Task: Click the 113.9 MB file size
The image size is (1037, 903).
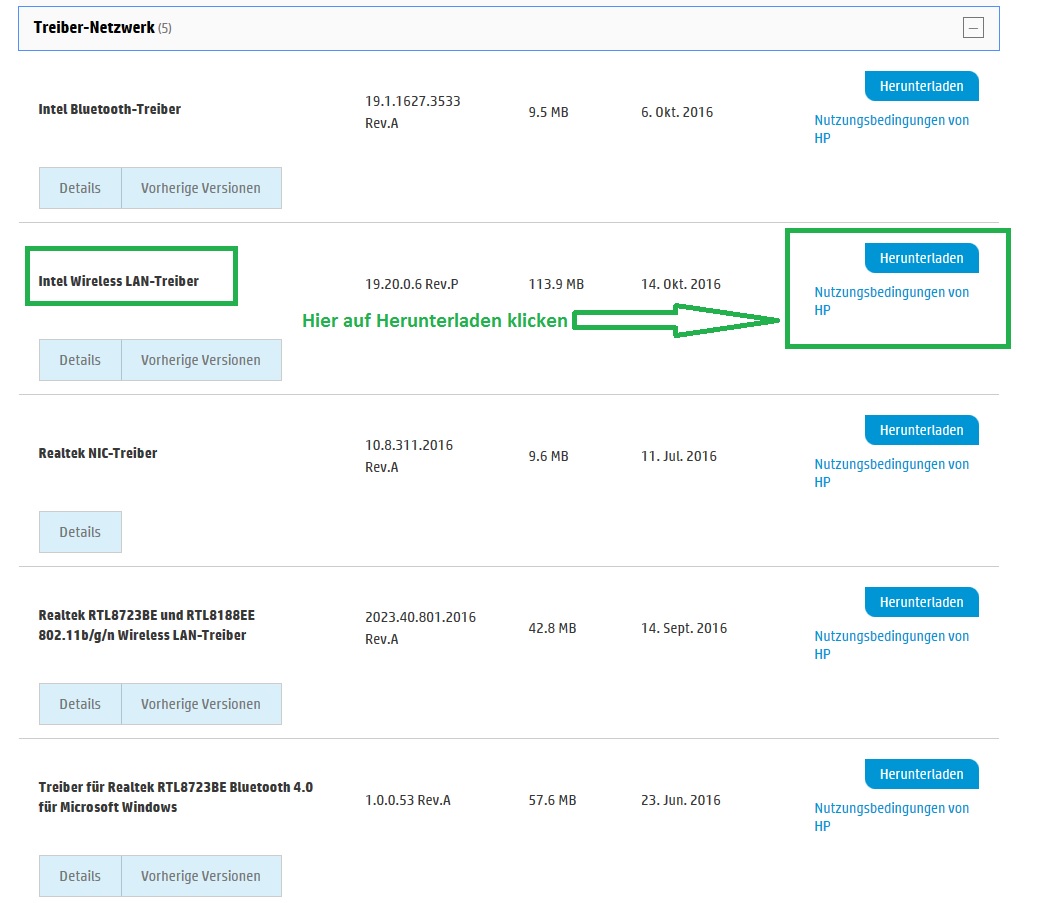Action: point(556,284)
